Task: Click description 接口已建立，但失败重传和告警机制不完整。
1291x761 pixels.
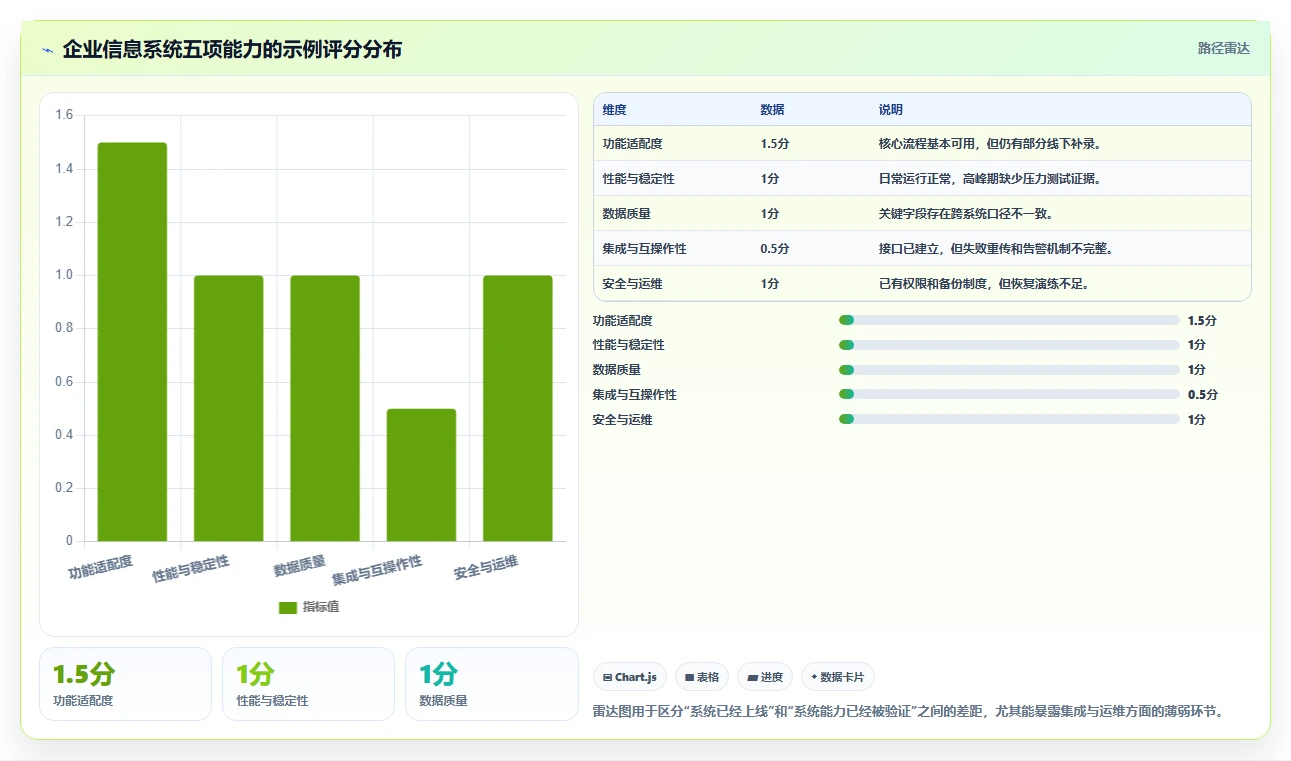Action: 996,249
